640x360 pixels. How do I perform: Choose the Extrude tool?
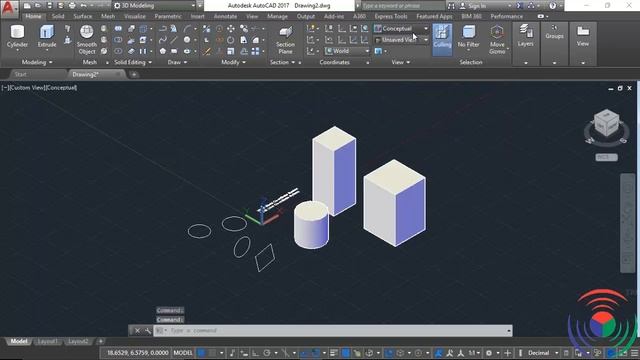[x=47, y=37]
